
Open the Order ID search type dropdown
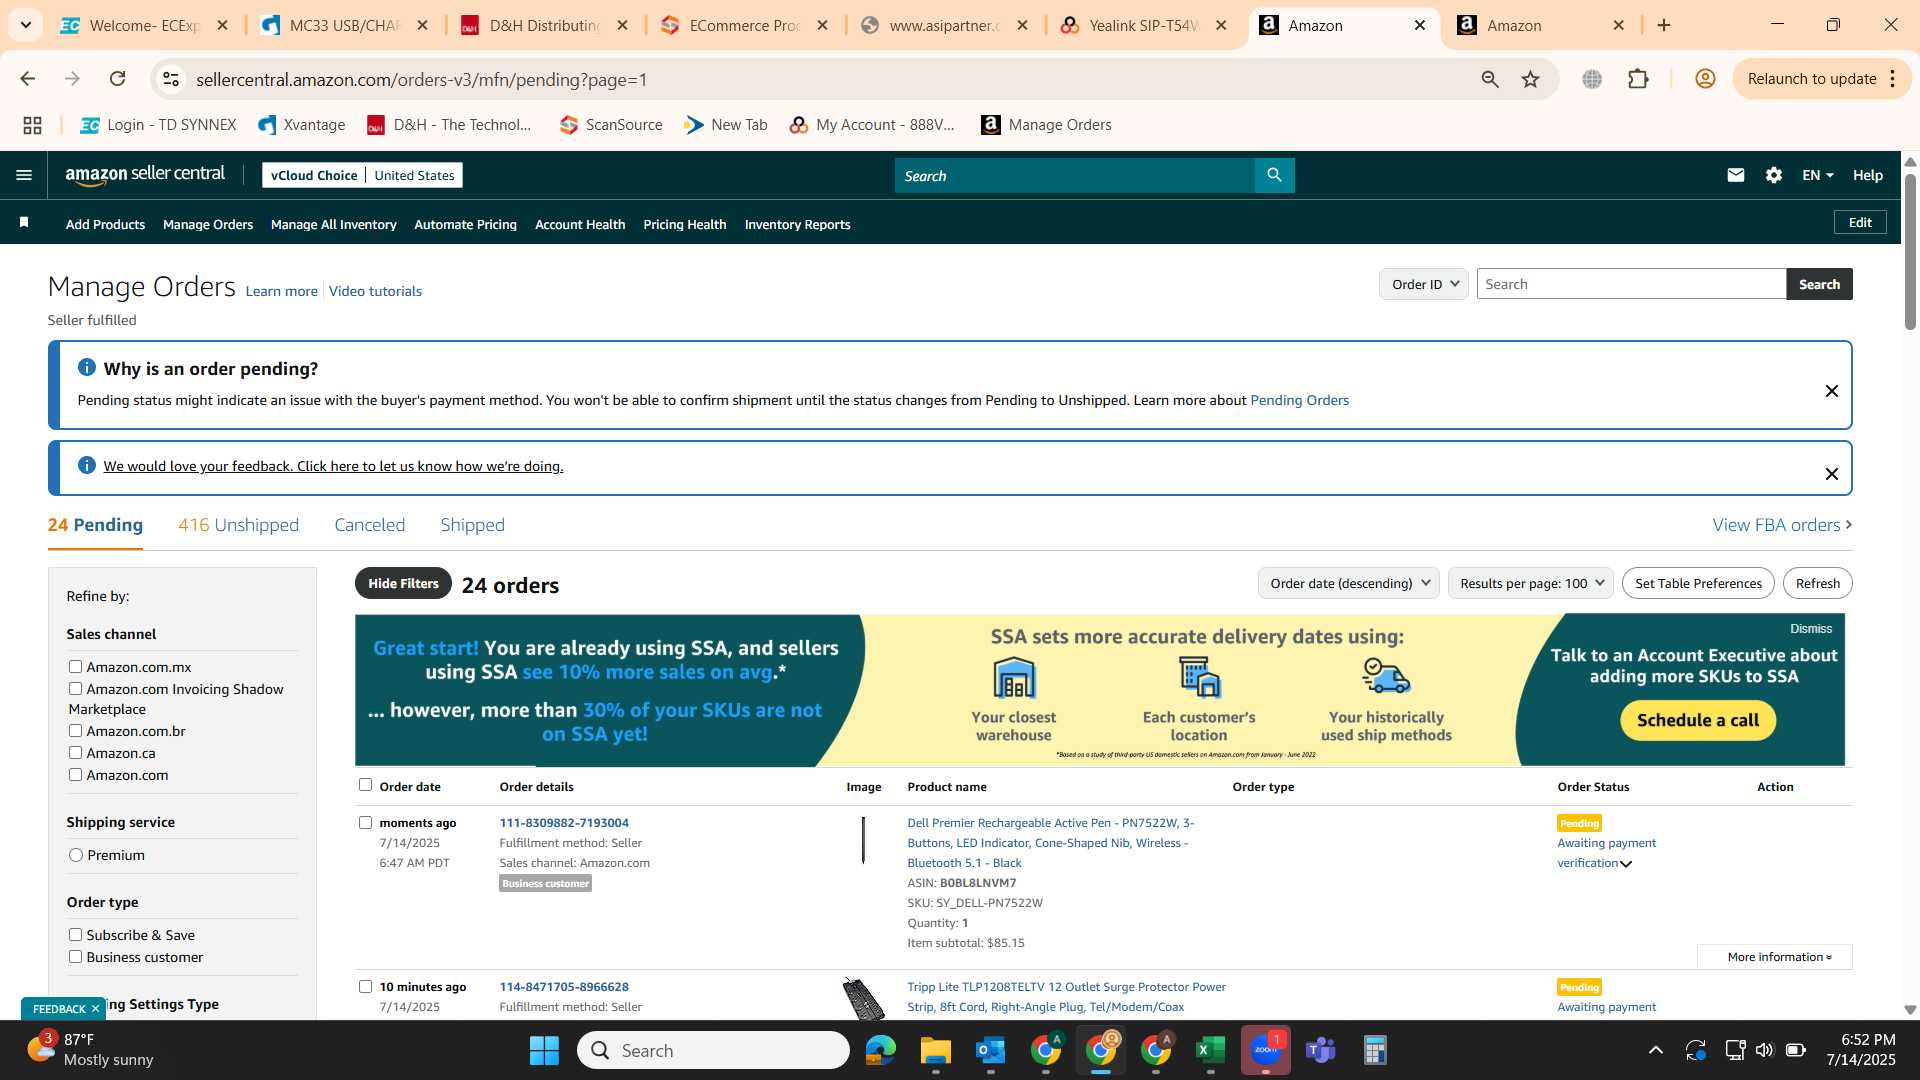pyautogui.click(x=1423, y=284)
